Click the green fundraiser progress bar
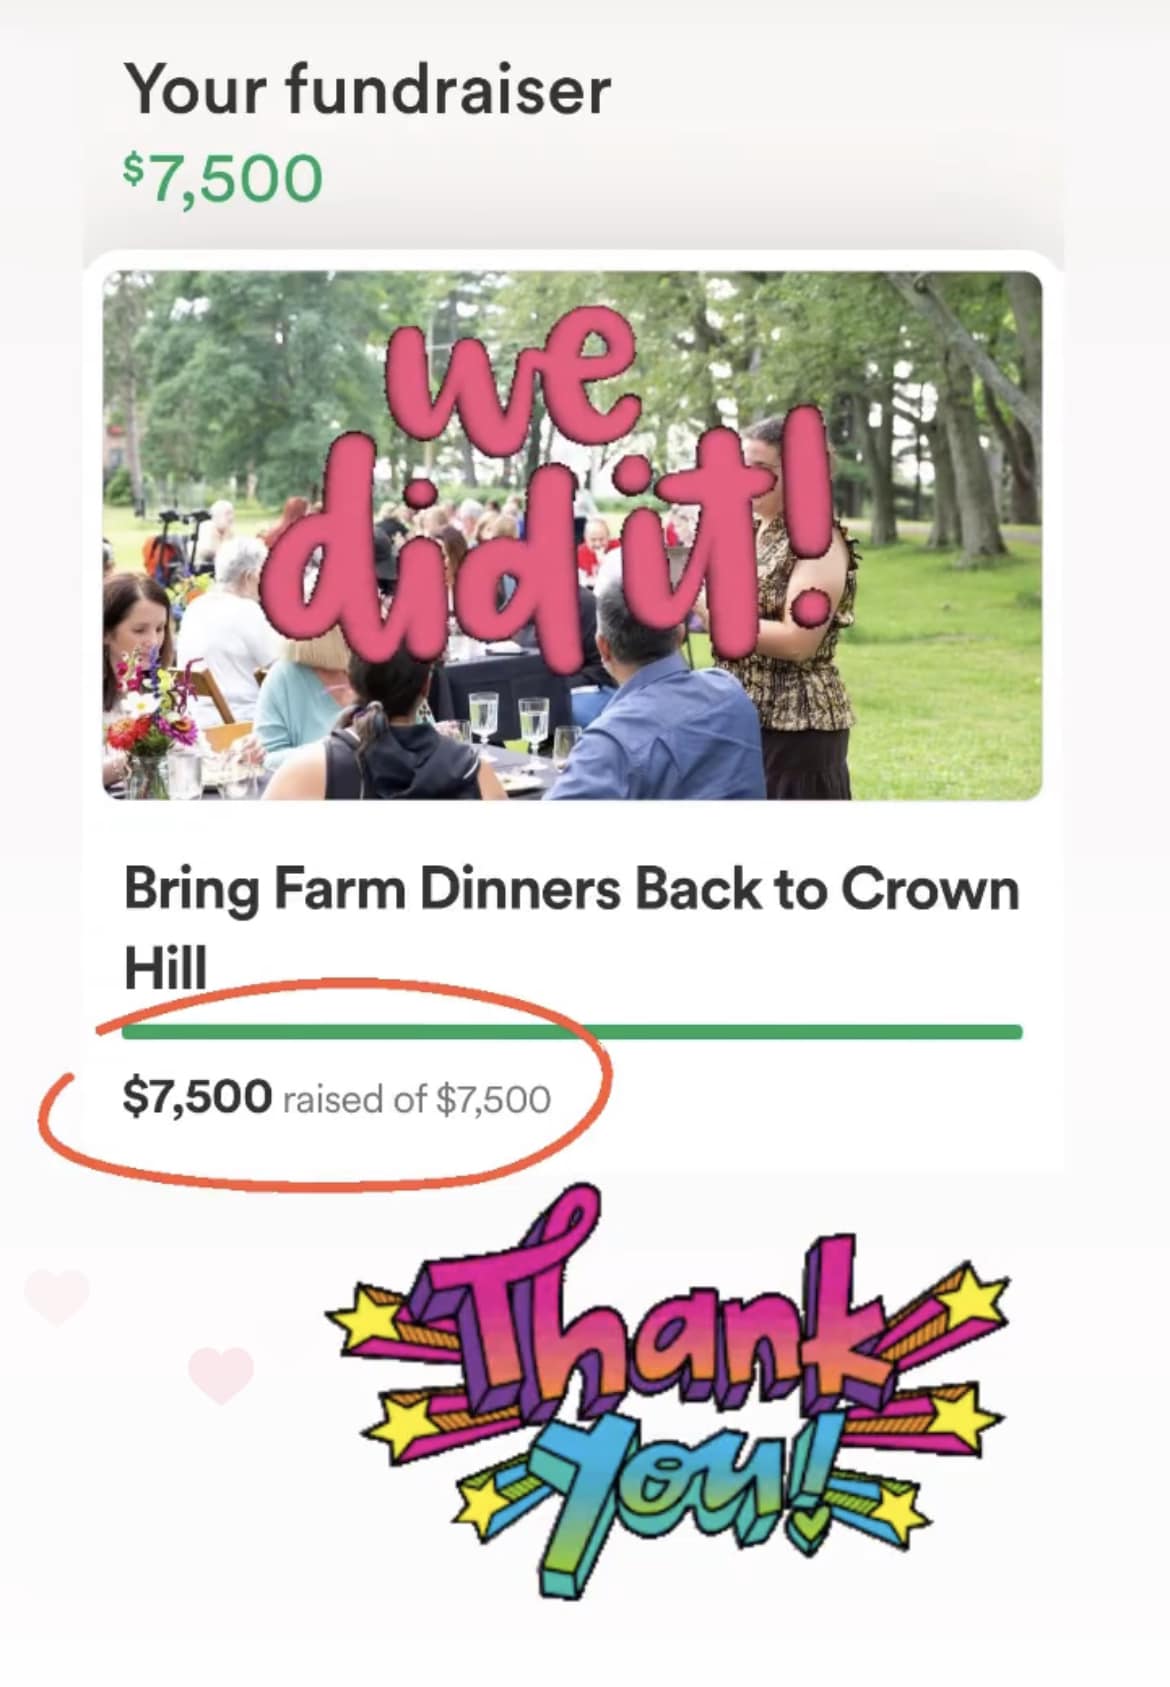This screenshot has height=1687, width=1170. tap(573, 1032)
